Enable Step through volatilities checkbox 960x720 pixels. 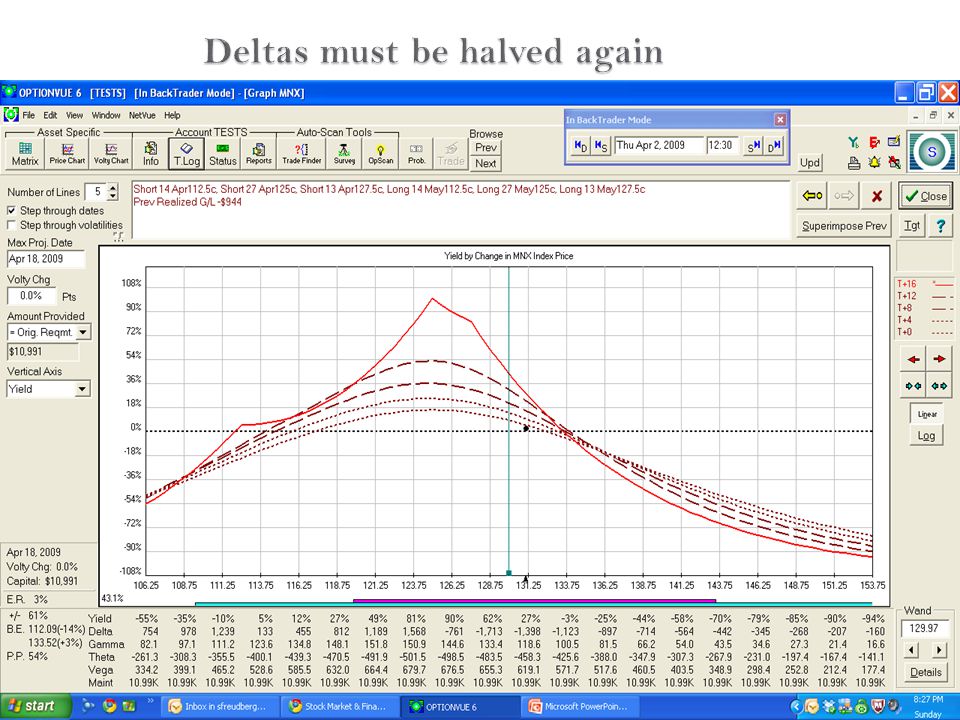(x=12, y=225)
